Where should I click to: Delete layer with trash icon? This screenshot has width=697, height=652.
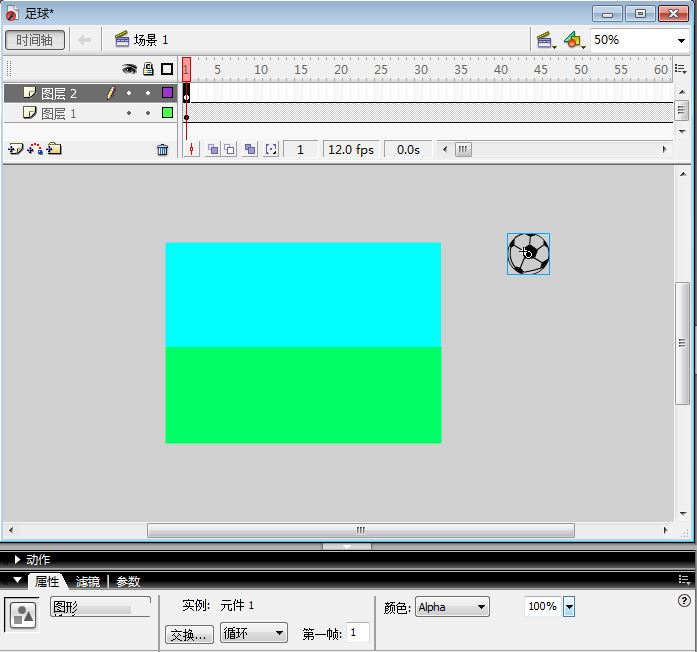163,150
